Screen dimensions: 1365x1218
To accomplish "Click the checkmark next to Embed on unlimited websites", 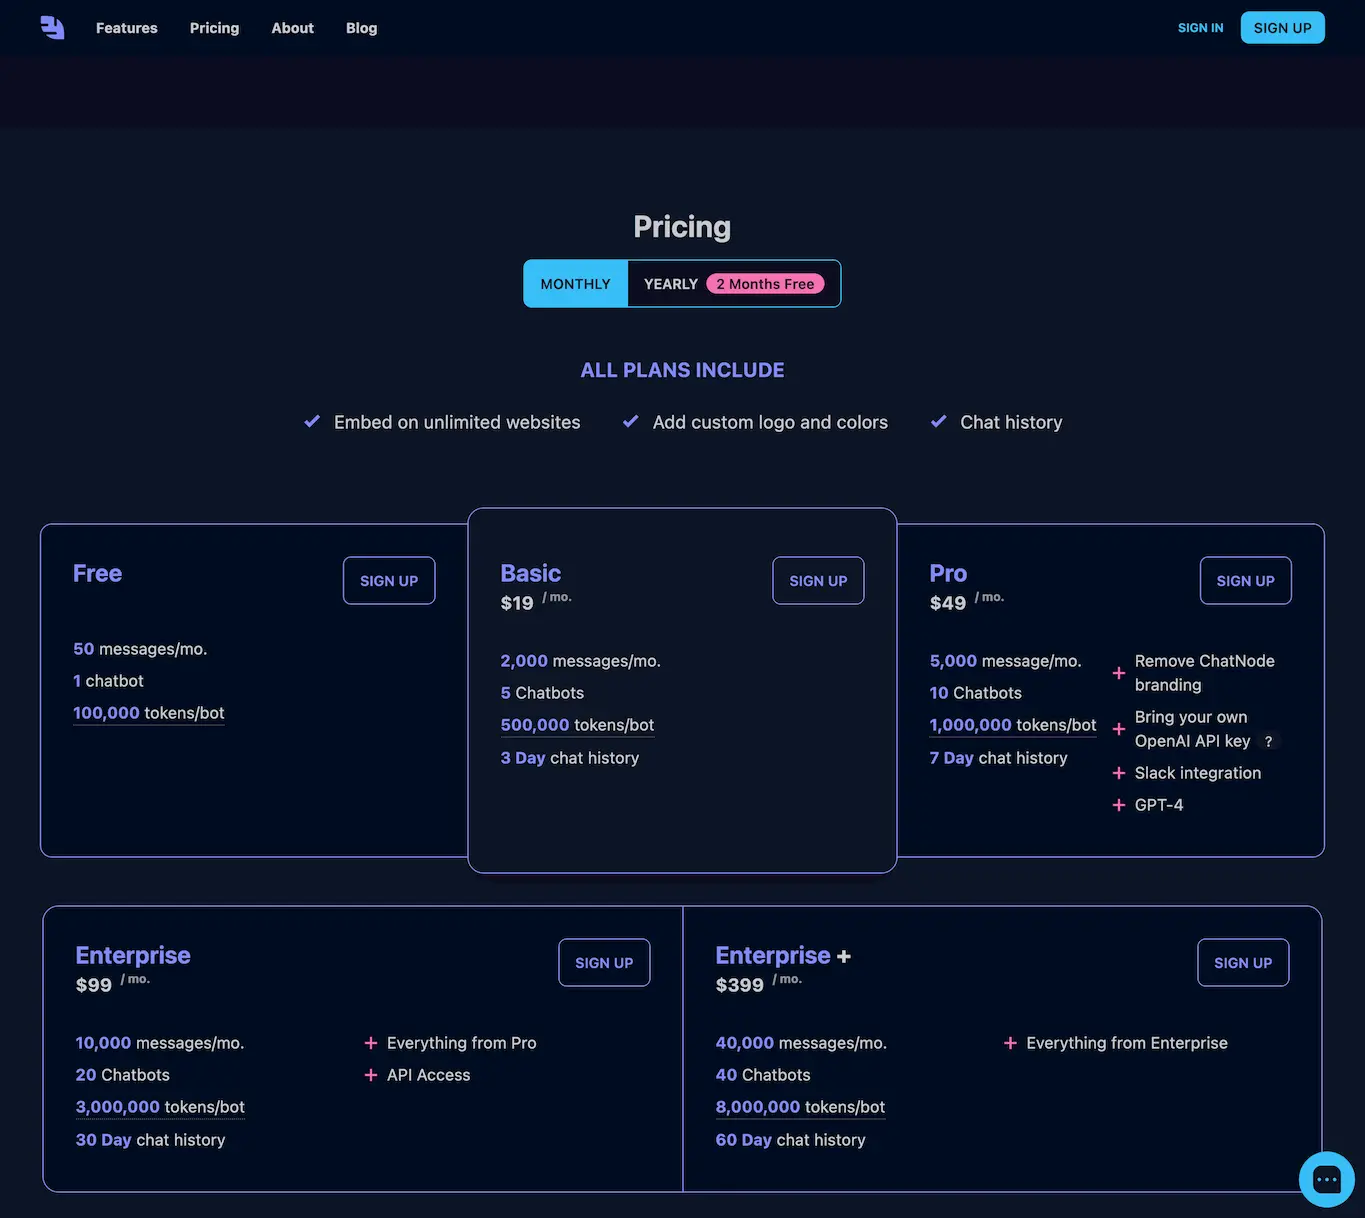I will click(311, 421).
